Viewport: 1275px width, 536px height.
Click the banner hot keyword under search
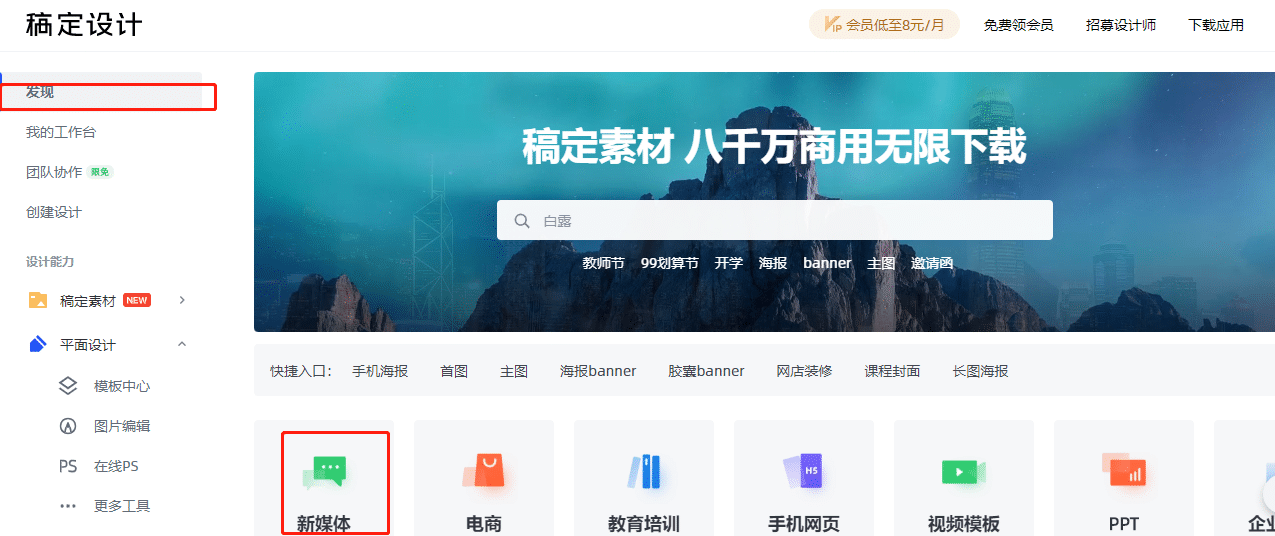coord(827,263)
